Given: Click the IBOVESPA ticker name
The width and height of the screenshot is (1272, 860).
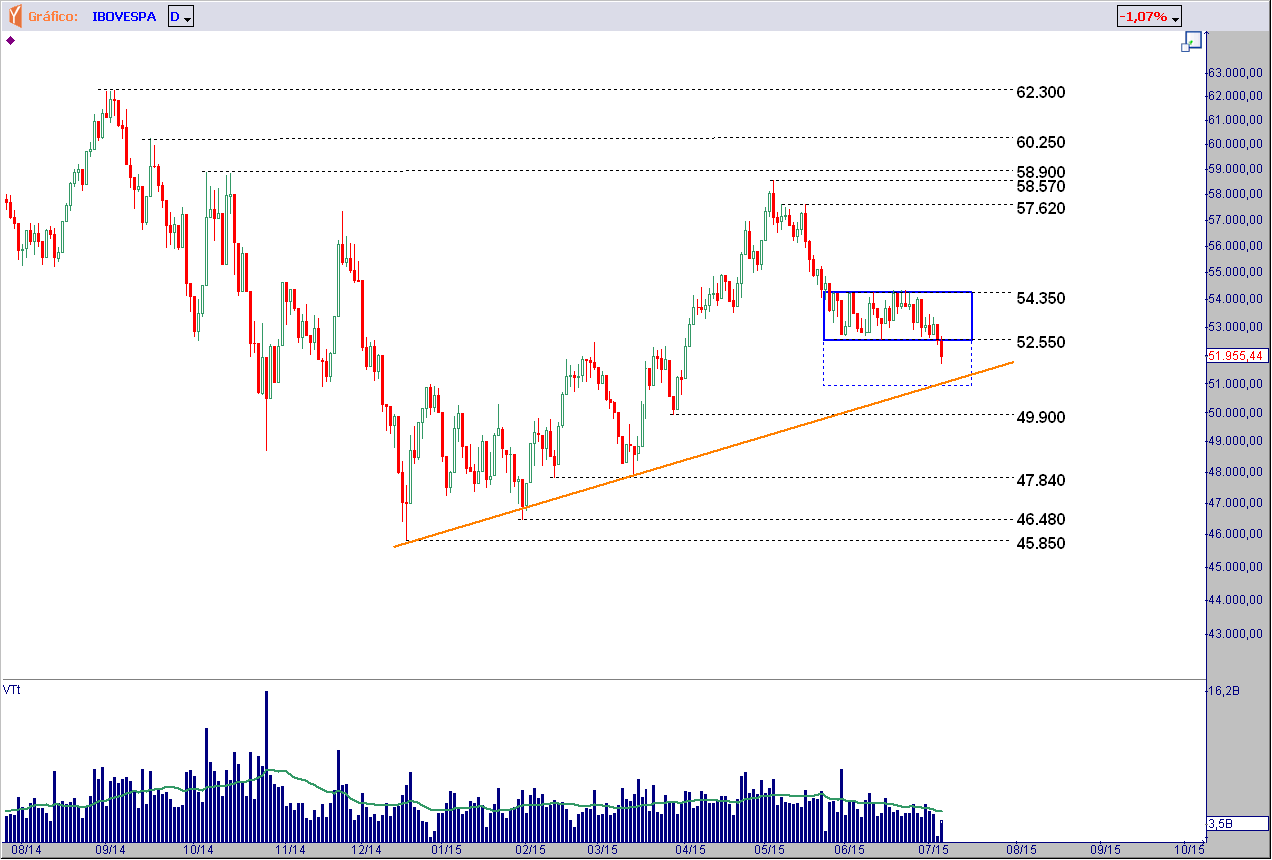Looking at the screenshot, I should [x=124, y=17].
